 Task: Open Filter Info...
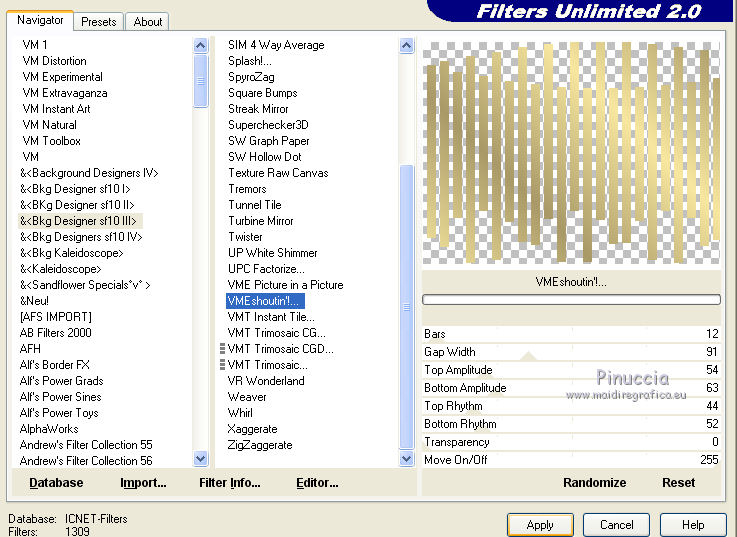coord(230,482)
